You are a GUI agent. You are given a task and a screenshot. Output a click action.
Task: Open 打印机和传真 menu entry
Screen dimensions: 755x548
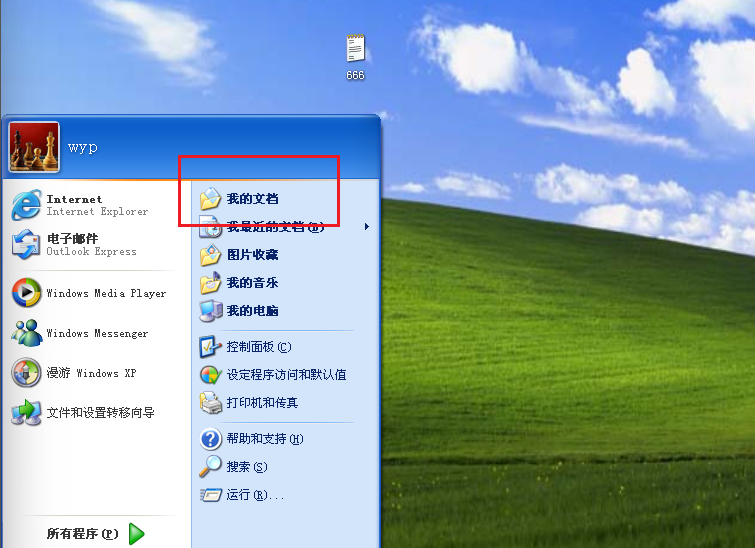pyautogui.click(x=283, y=403)
